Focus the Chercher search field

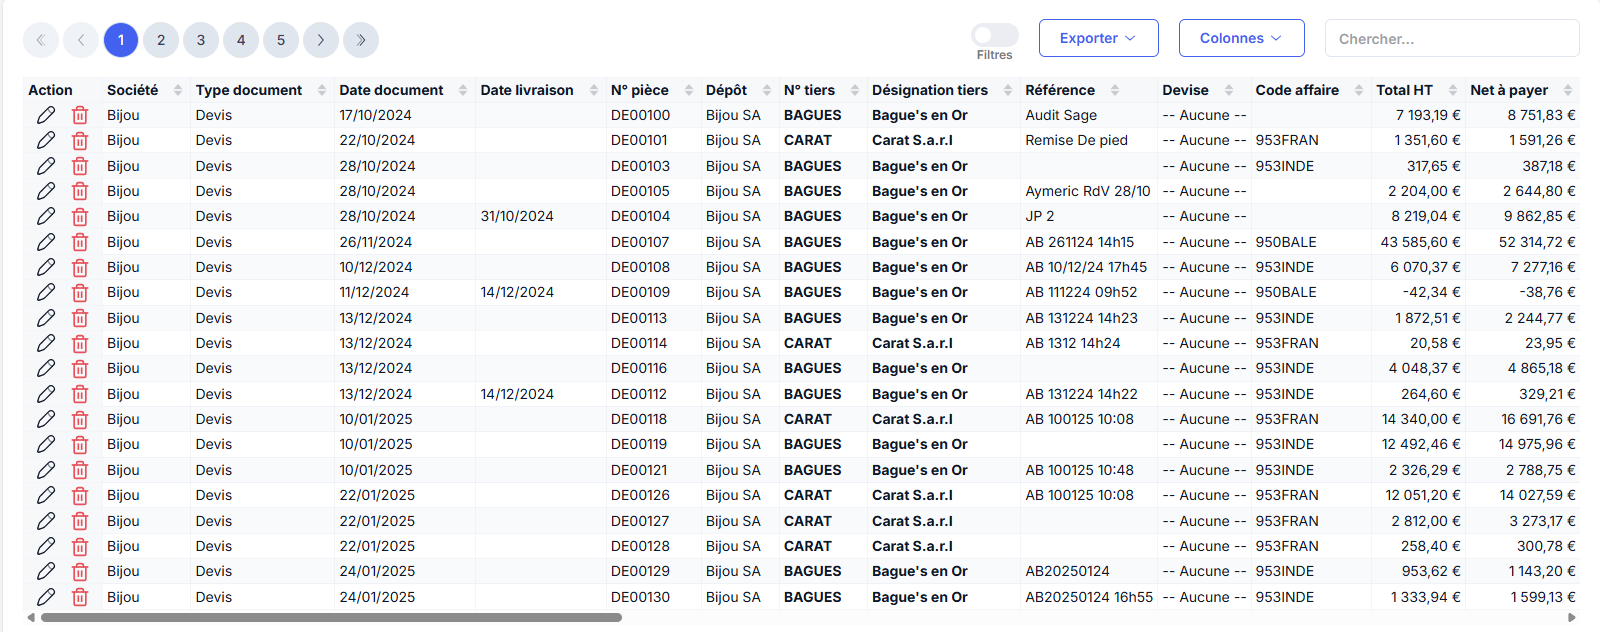coord(1451,39)
